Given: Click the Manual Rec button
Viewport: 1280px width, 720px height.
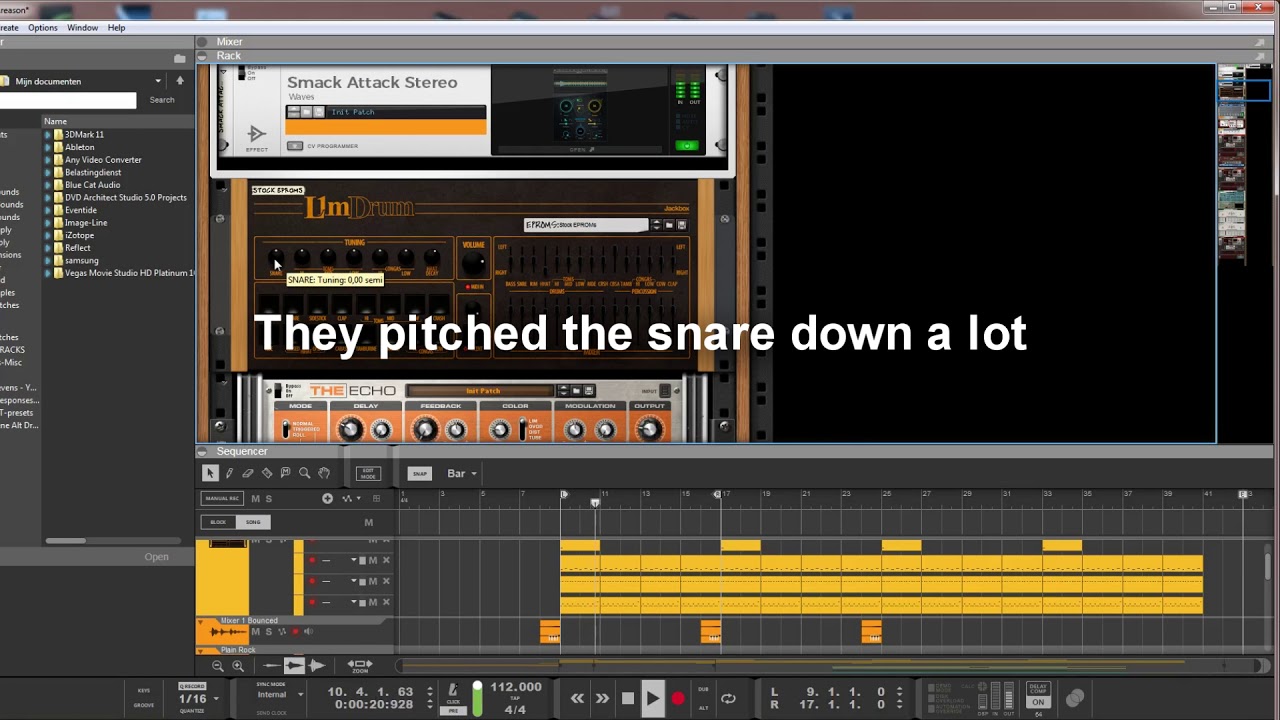Looking at the screenshot, I should [222, 498].
